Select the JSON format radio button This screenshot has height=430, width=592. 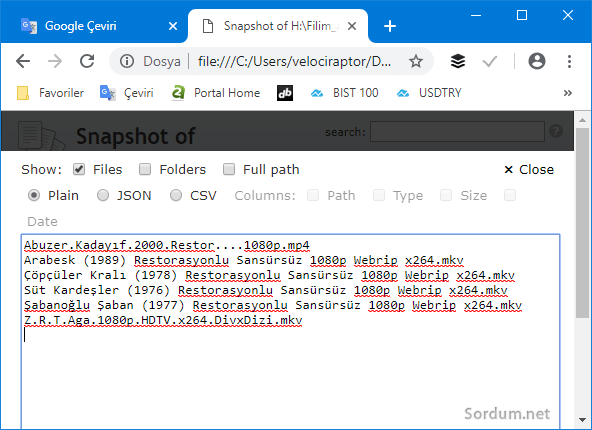click(103, 195)
